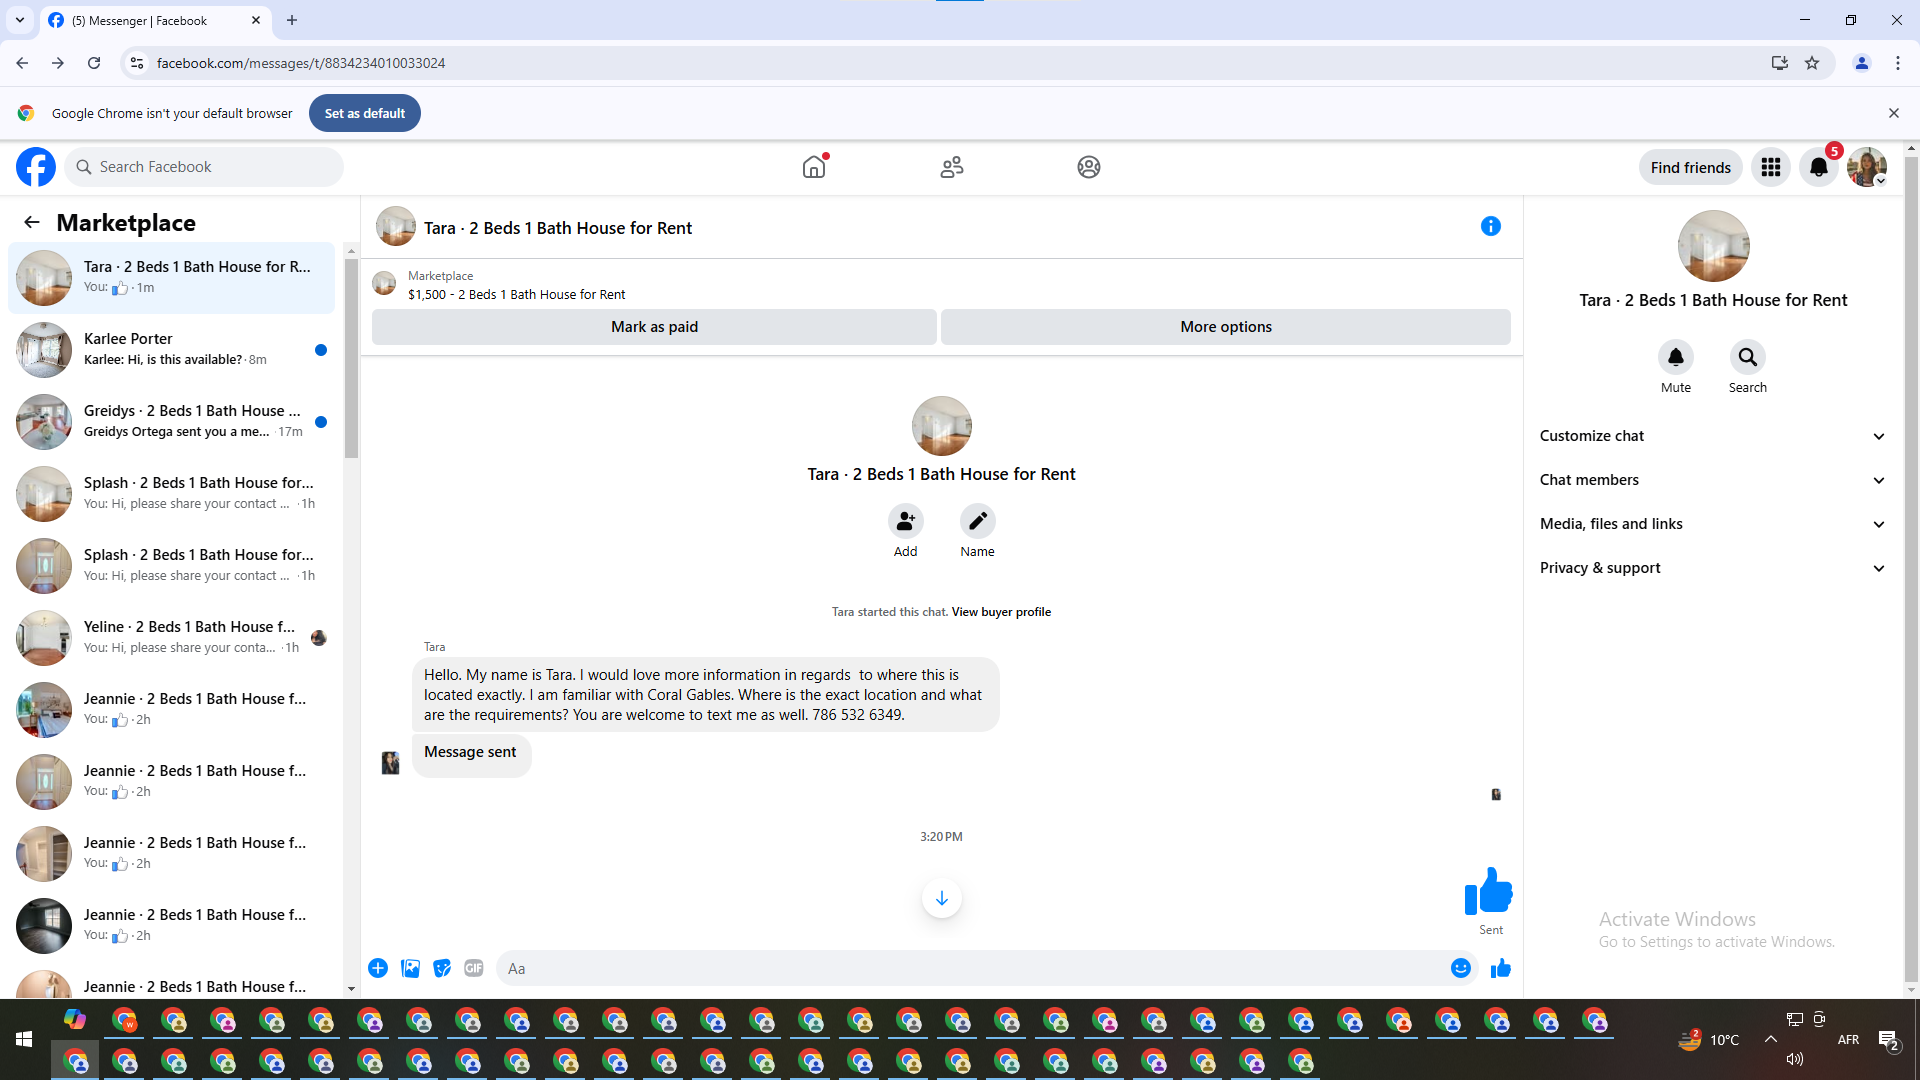Open the Friends icon in top navigation
Screen dimensions: 1920x1080
[952, 167]
